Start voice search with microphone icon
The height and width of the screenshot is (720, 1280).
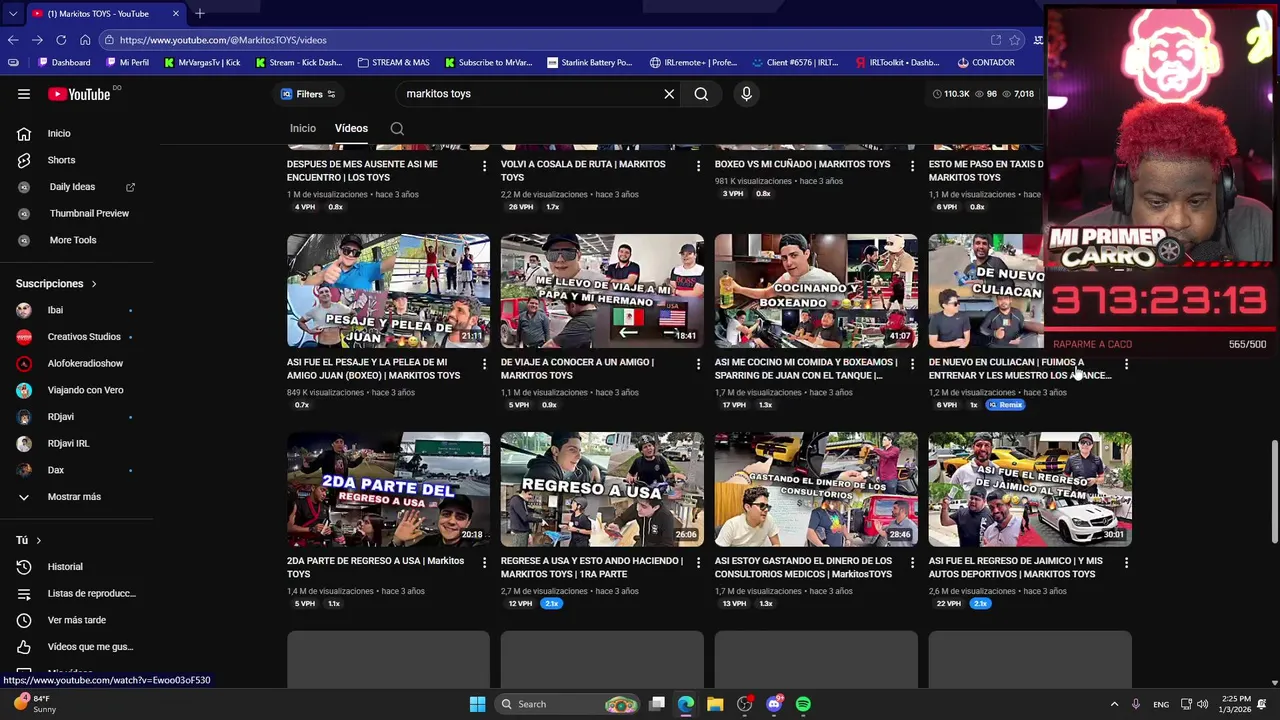[x=746, y=94]
